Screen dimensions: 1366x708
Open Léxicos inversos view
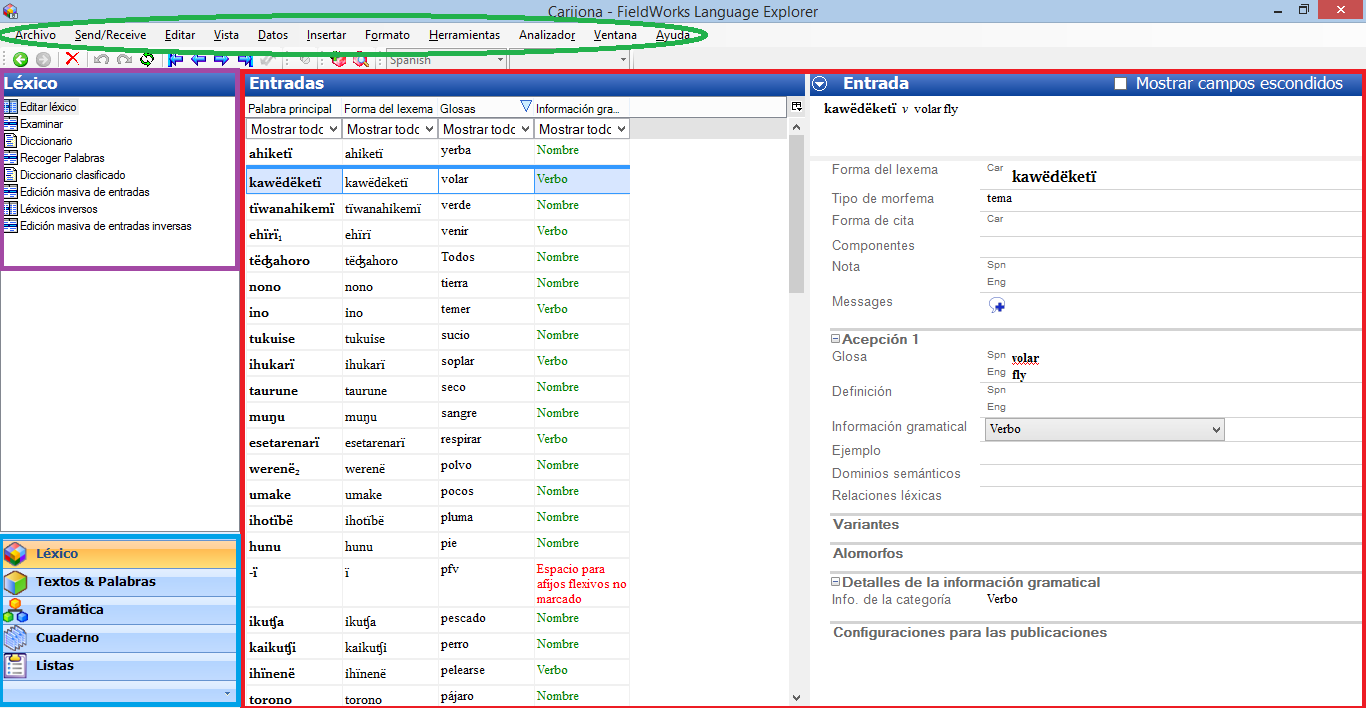(51, 209)
